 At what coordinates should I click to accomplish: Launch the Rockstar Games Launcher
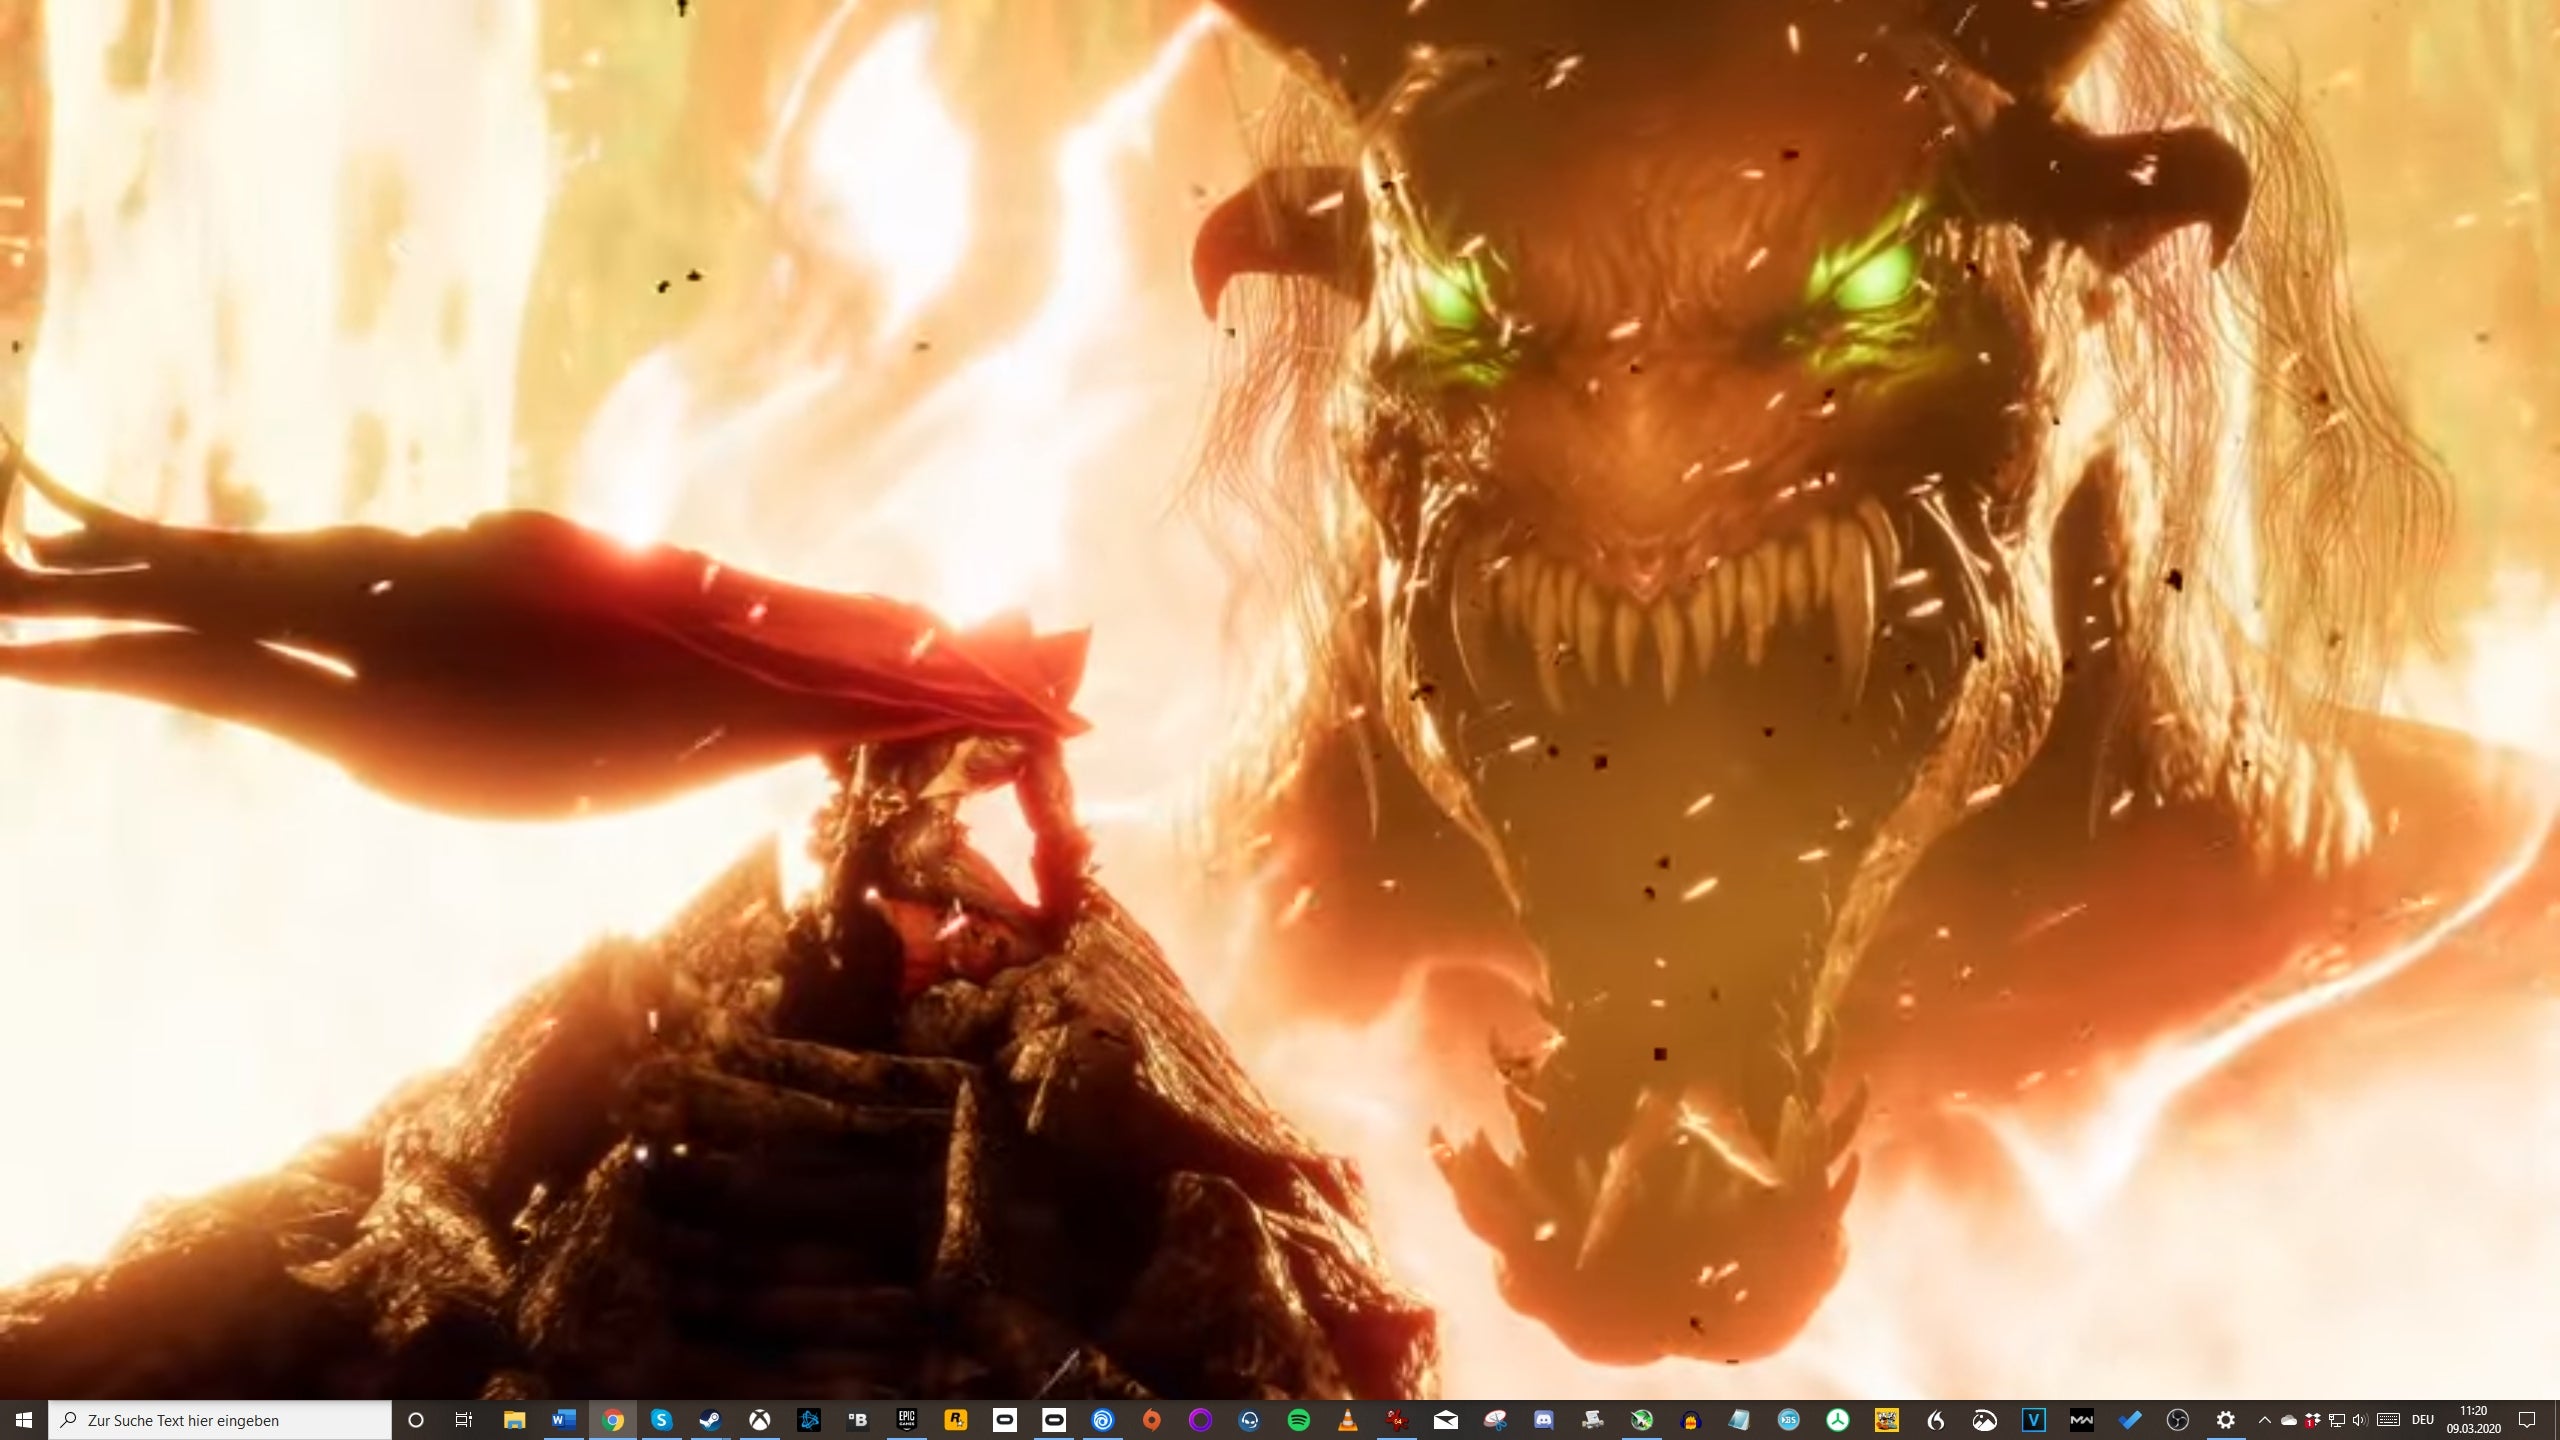click(956, 1420)
